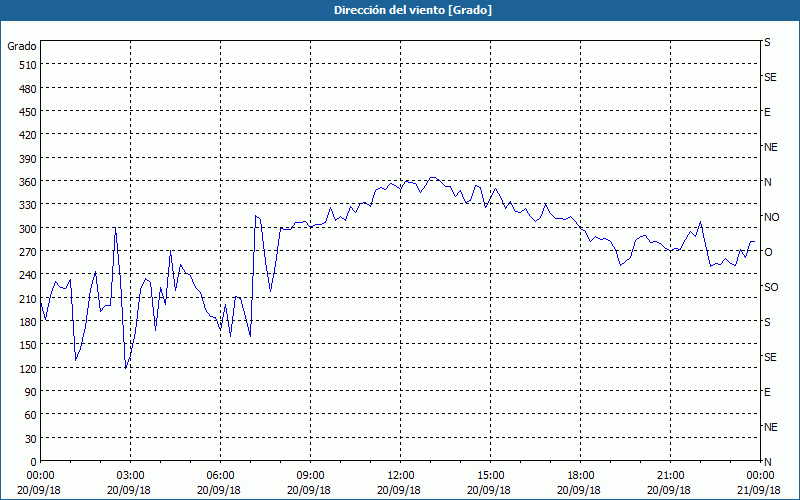800x500 pixels.
Task: Click the 480 y-axis tick label
Action: (28, 89)
